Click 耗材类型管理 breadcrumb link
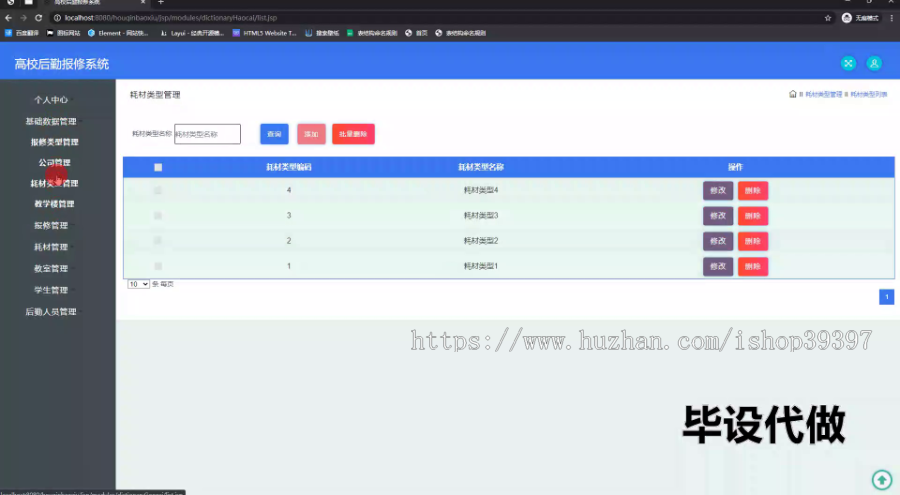The width and height of the screenshot is (900, 495). point(824,94)
